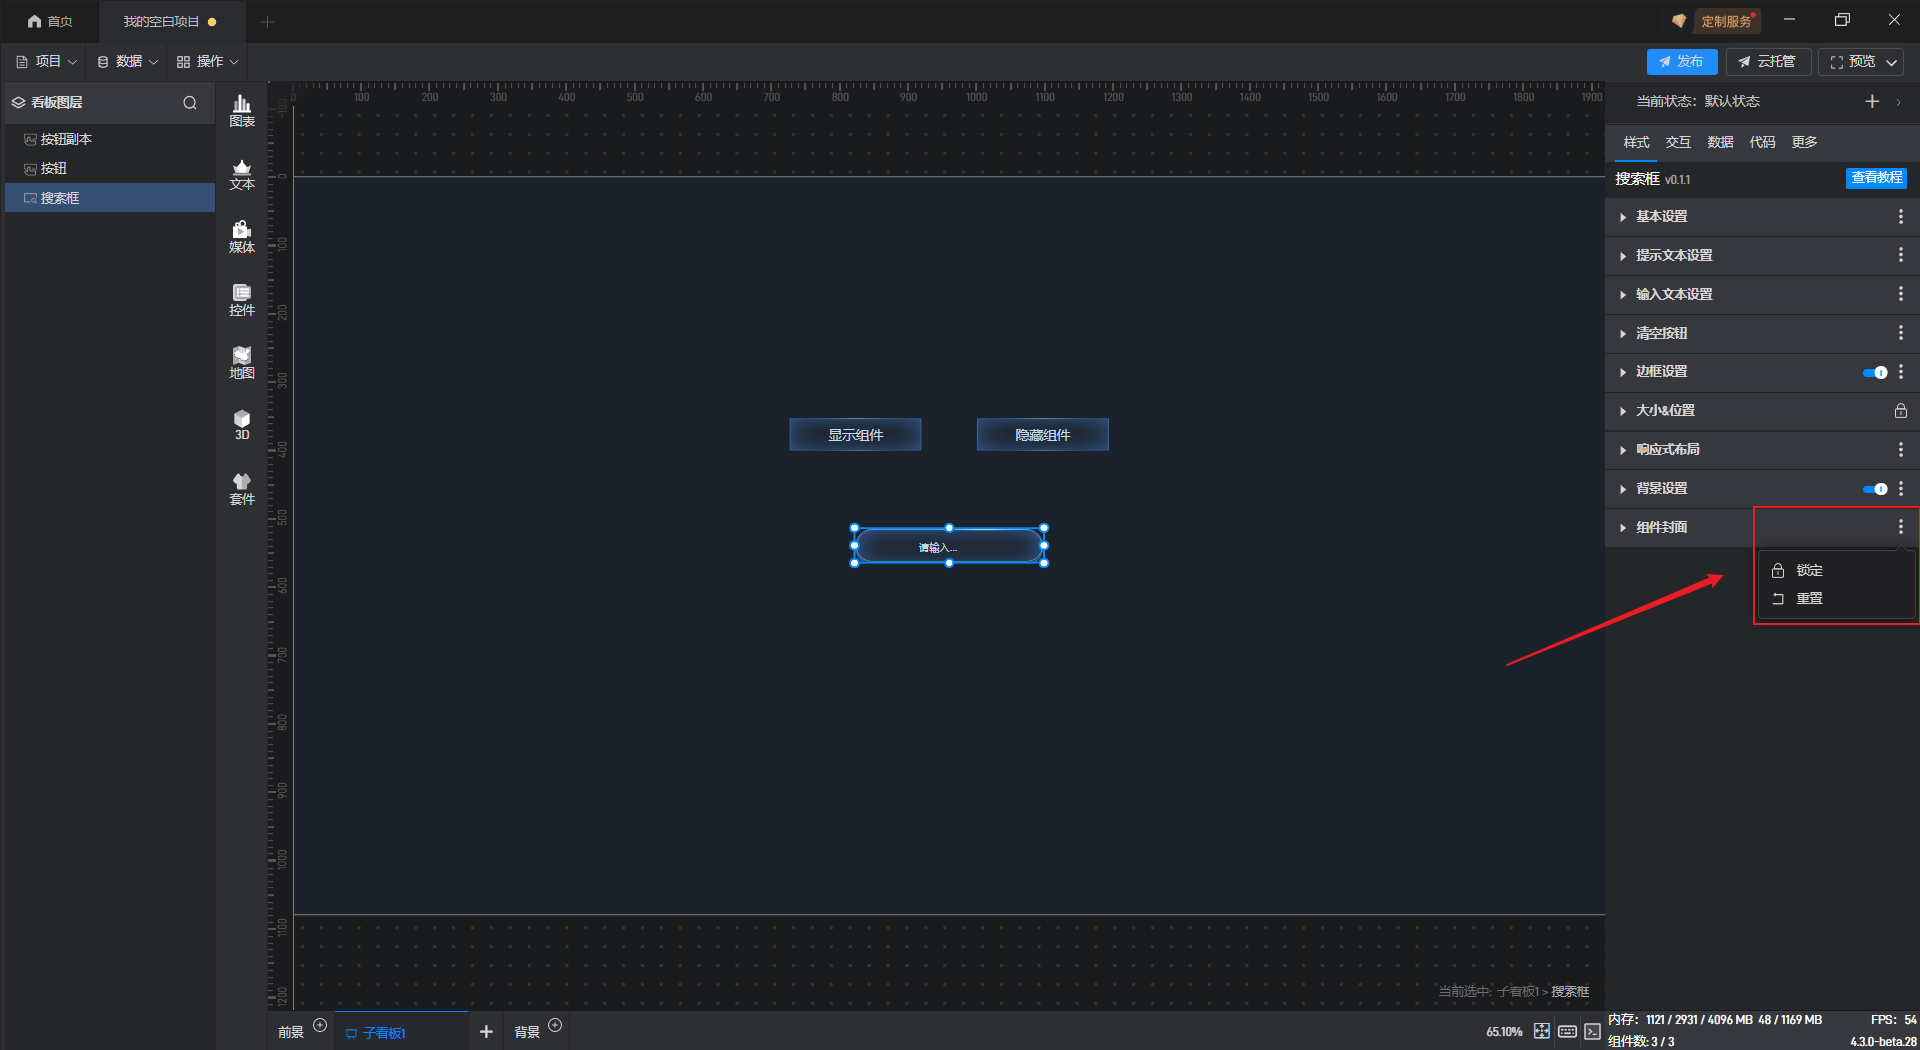Open the 项目 menu
Viewport: 1920px width, 1050px height.
tap(46, 62)
